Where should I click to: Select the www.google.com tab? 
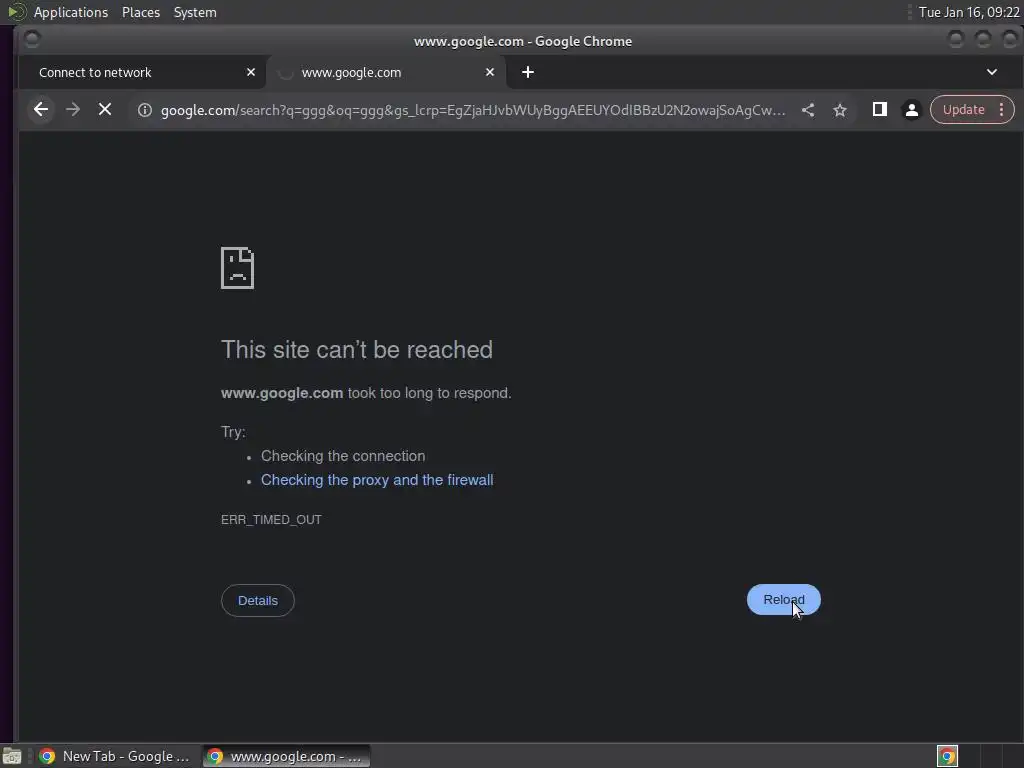[x=385, y=72]
